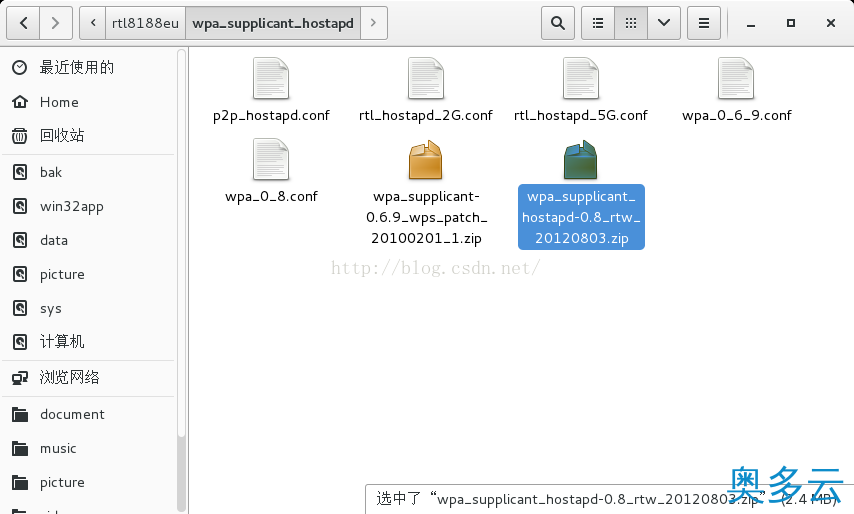854x514 pixels.
Task: Select the rtl_hostapd_2G.conf file icon
Action: pos(426,78)
